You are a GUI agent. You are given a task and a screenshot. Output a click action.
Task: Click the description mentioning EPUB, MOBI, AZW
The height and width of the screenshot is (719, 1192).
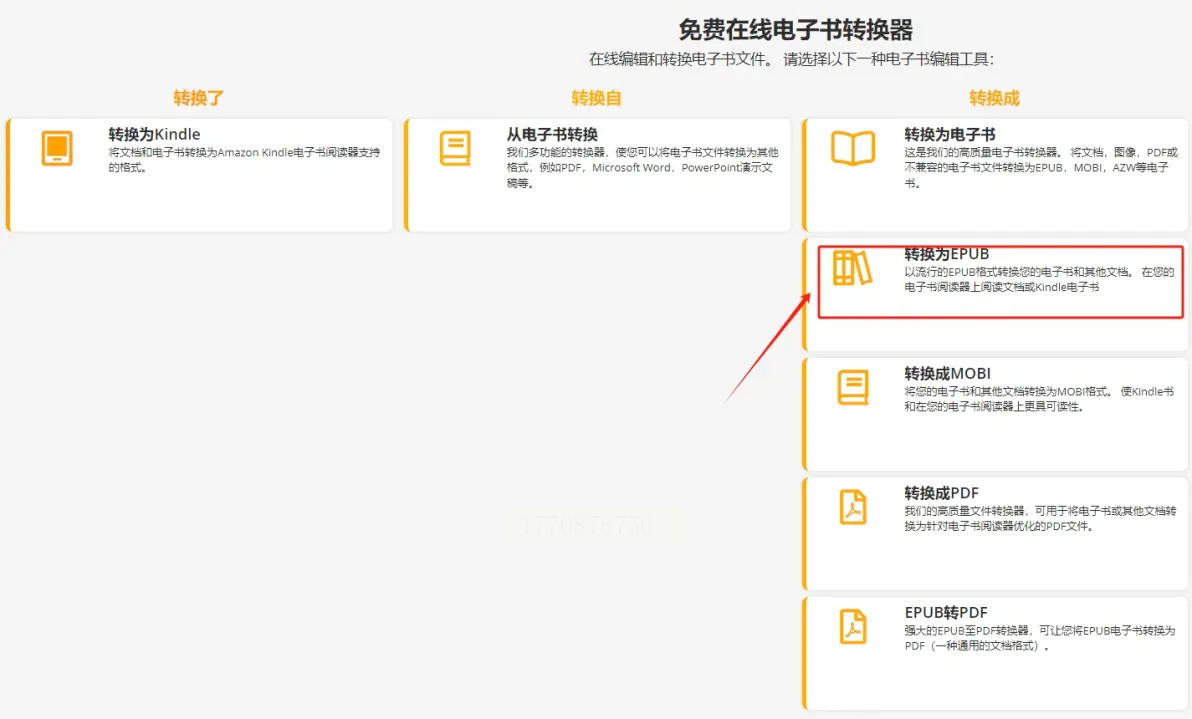(x=1041, y=167)
